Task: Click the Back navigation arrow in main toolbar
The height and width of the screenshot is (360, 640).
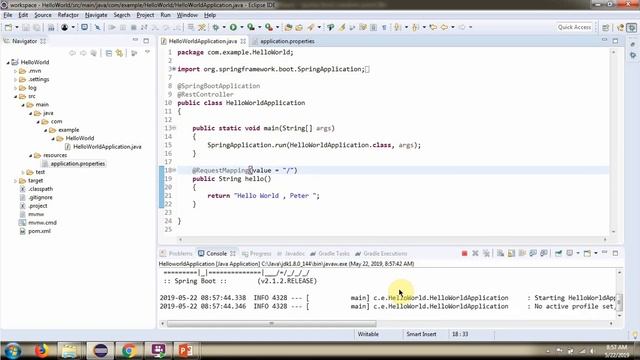Action: 444,27
